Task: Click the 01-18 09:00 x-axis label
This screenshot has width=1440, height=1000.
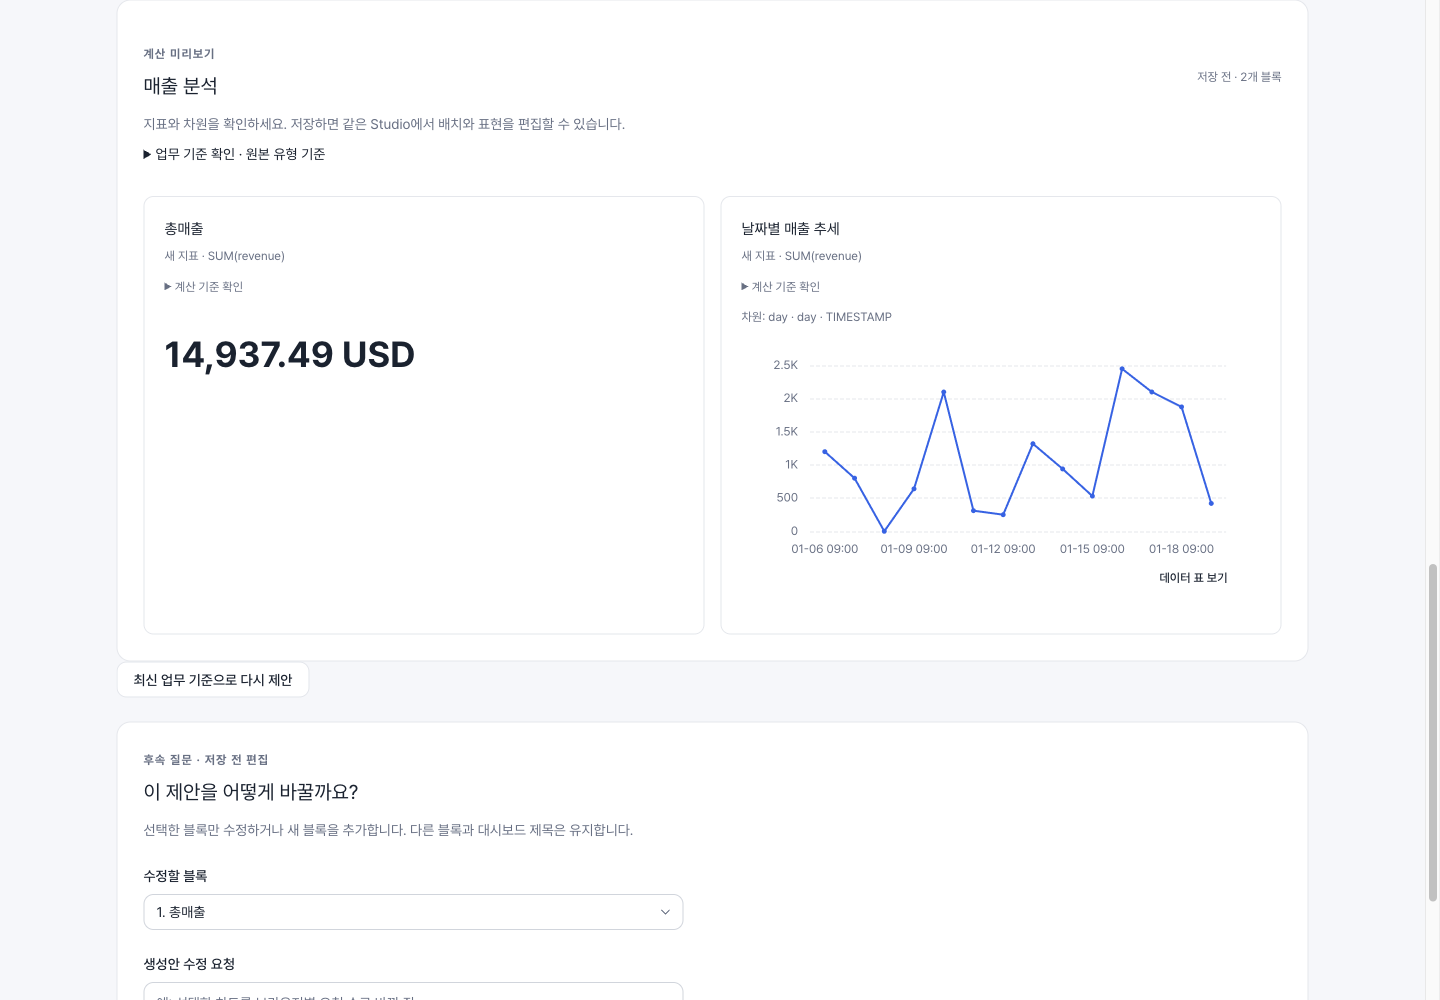Action: [x=1182, y=549]
